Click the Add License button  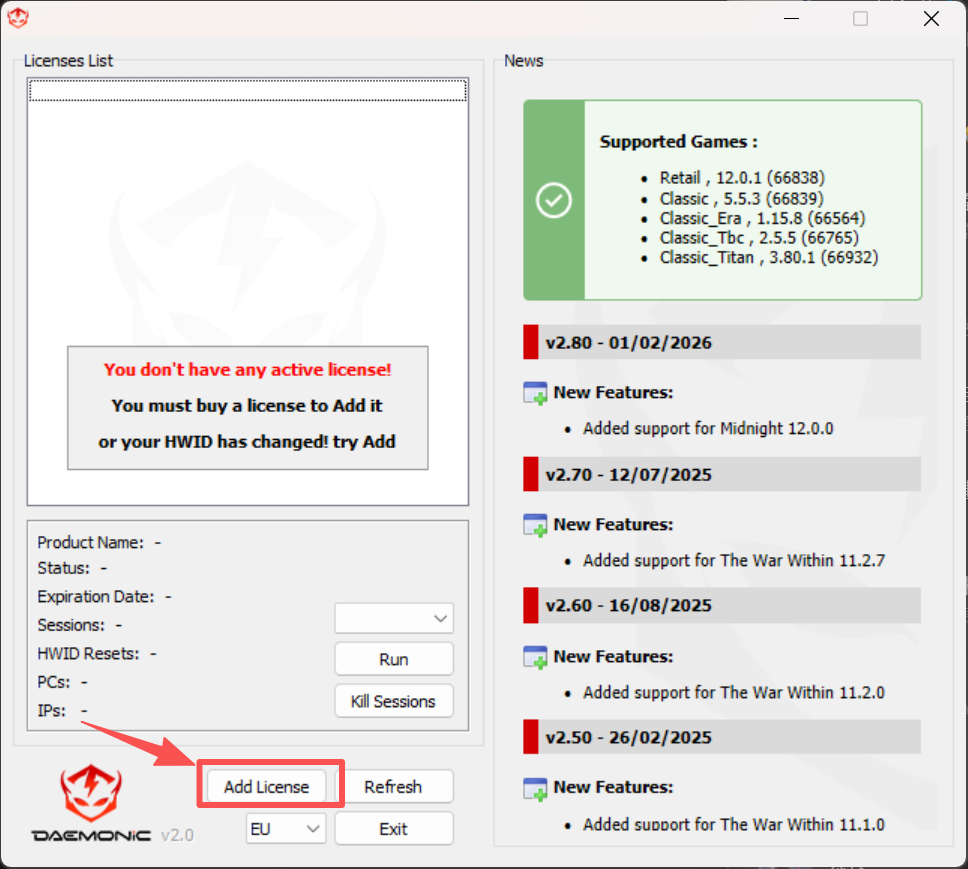[x=266, y=786]
